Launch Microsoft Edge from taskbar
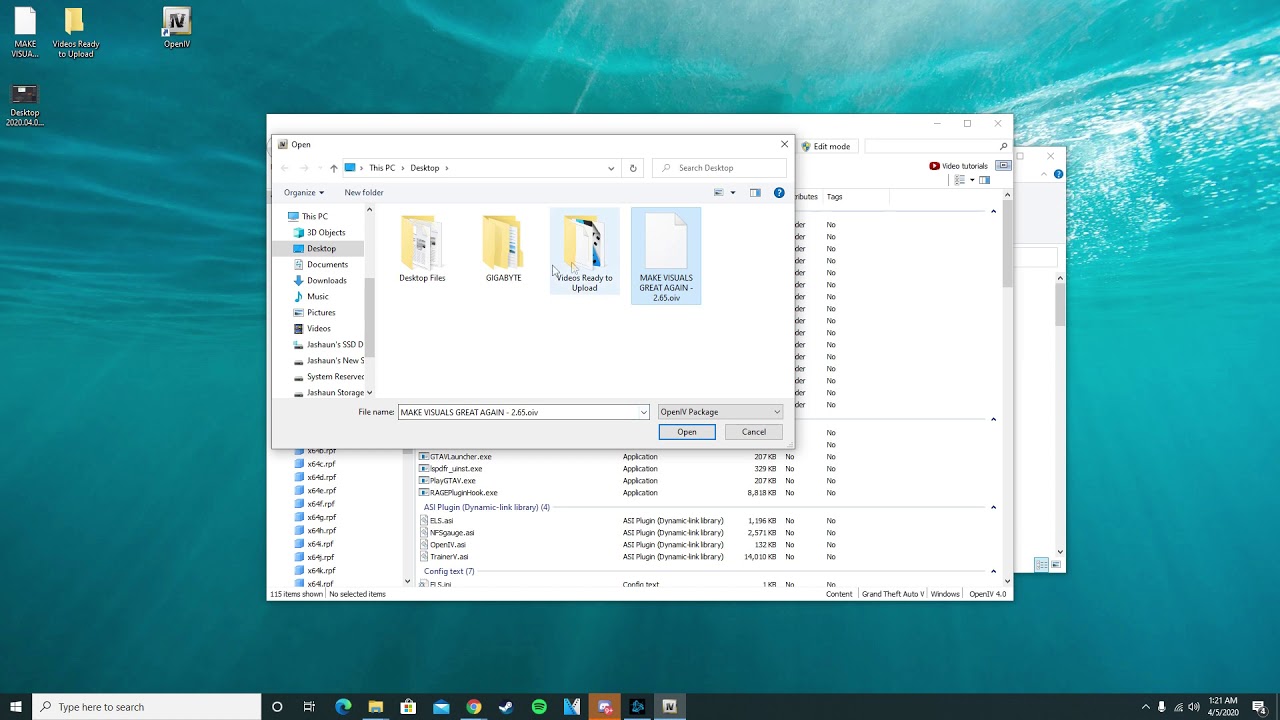 [x=343, y=707]
